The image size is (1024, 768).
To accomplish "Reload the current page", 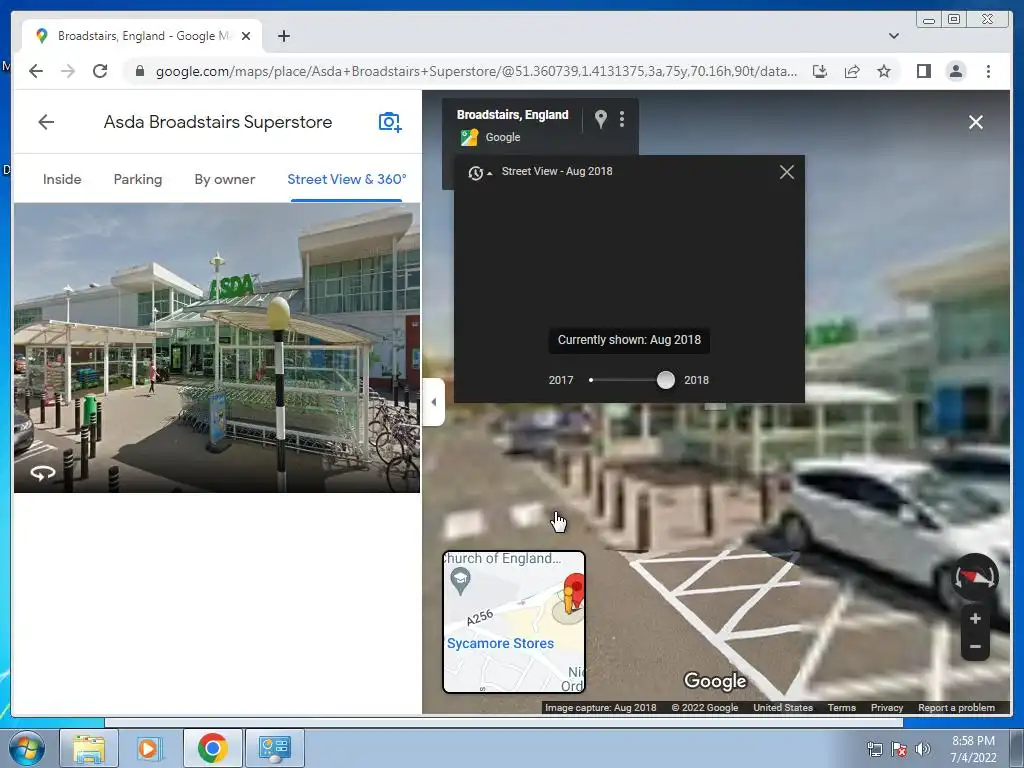I will [x=100, y=71].
